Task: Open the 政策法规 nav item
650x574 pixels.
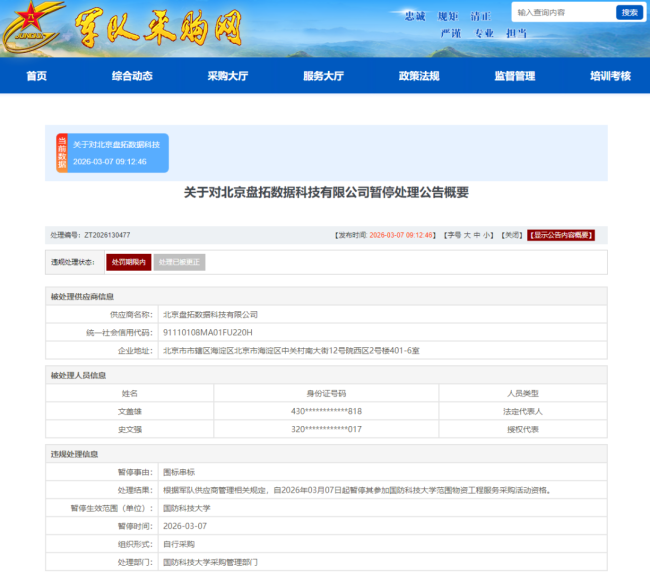Action: (419, 76)
